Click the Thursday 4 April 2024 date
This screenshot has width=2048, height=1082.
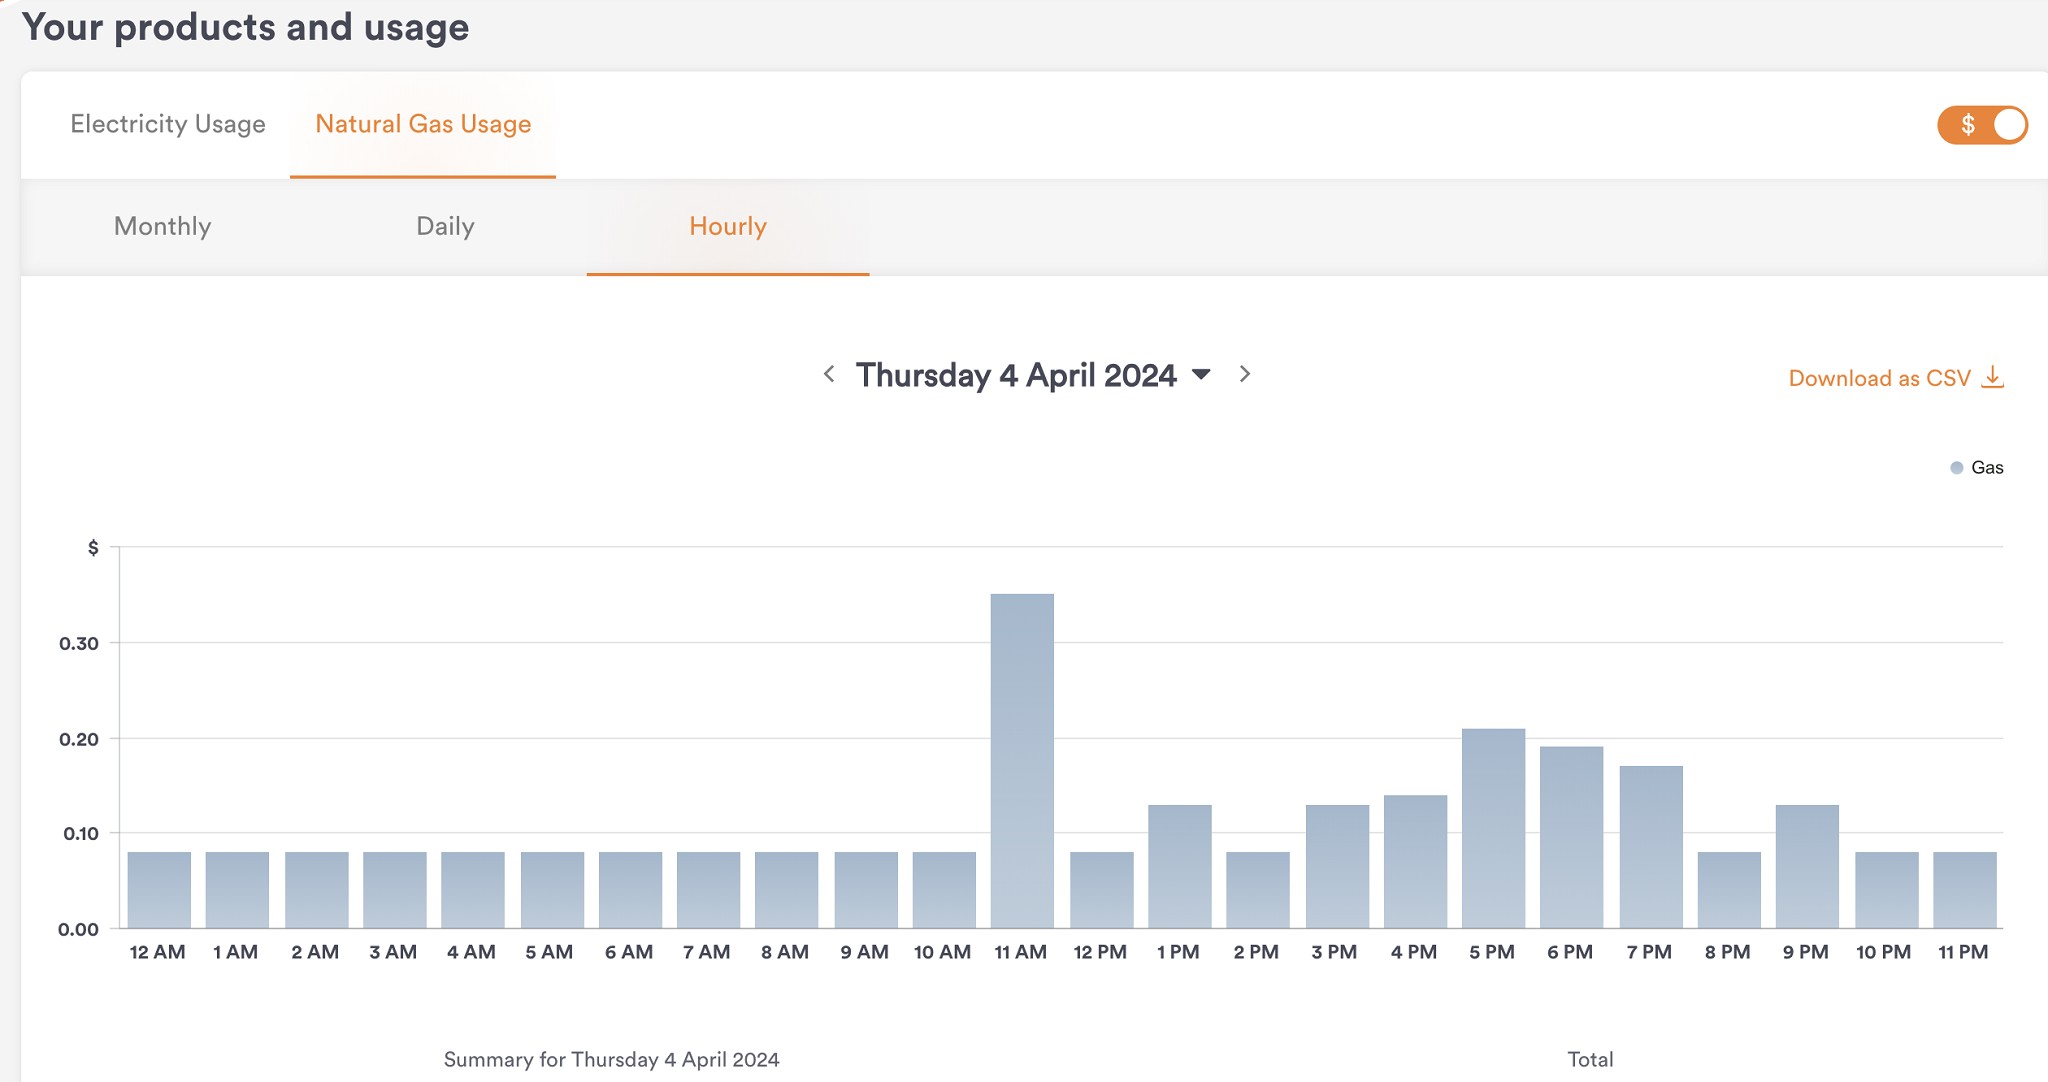[x=1015, y=375]
